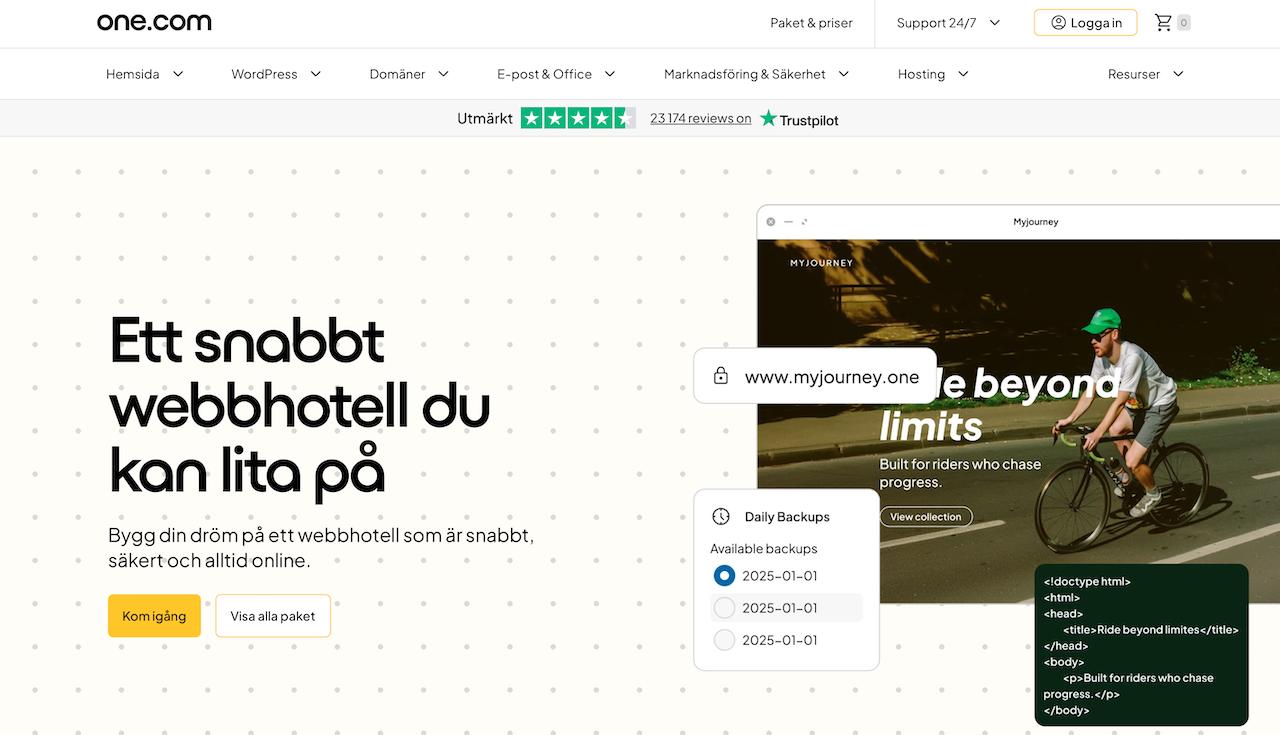The height and width of the screenshot is (735, 1280).
Task: Open the shopping cart icon
Action: tap(1163, 23)
